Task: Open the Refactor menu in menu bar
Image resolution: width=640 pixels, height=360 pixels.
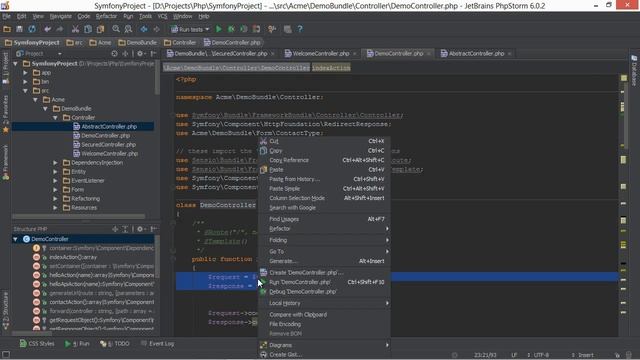Action: tap(106, 16)
